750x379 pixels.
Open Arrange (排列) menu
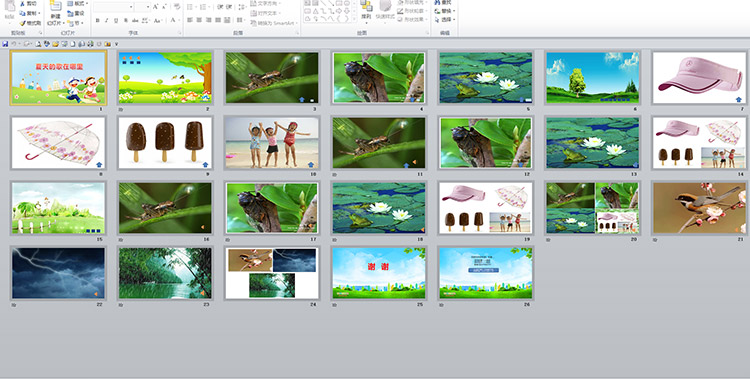click(366, 12)
